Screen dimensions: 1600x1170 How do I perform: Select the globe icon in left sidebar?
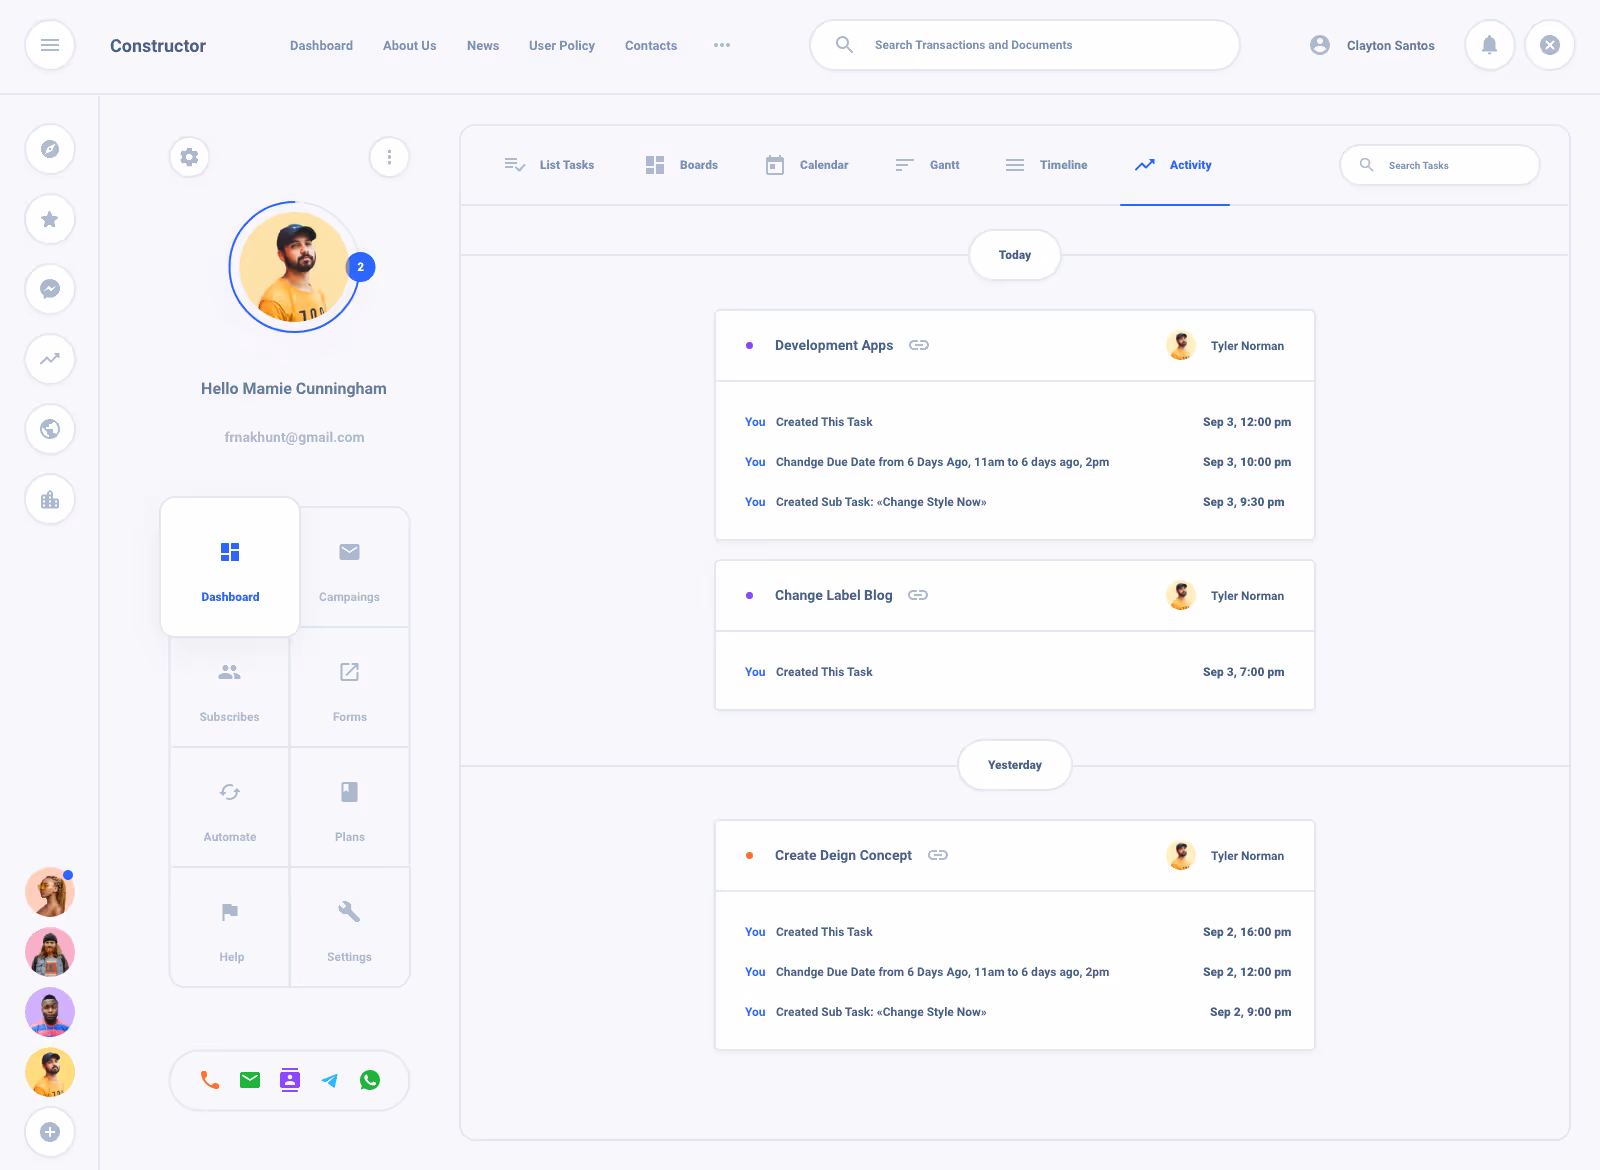pyautogui.click(x=50, y=429)
